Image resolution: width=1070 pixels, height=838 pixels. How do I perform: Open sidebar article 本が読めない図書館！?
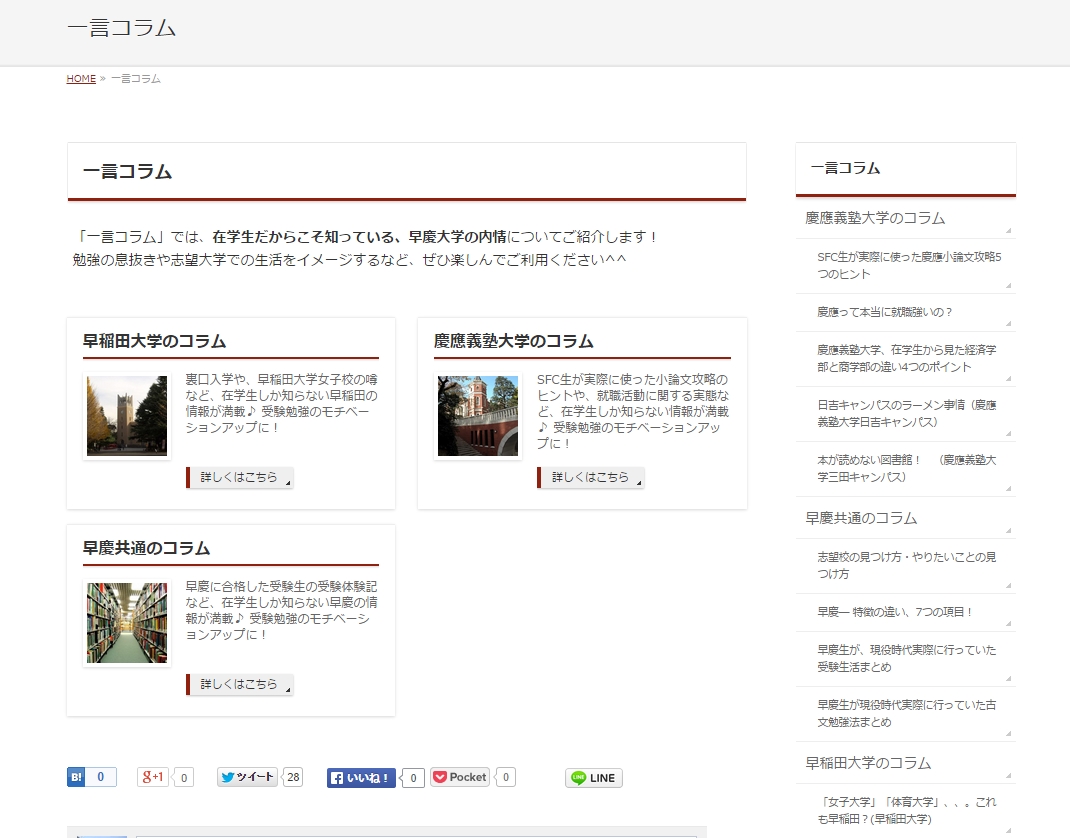[x=906, y=468]
